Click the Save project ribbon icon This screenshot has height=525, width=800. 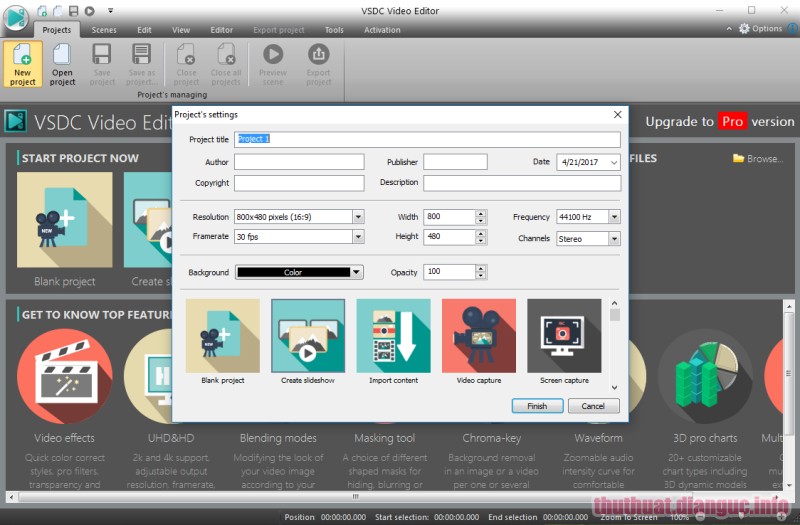point(102,64)
